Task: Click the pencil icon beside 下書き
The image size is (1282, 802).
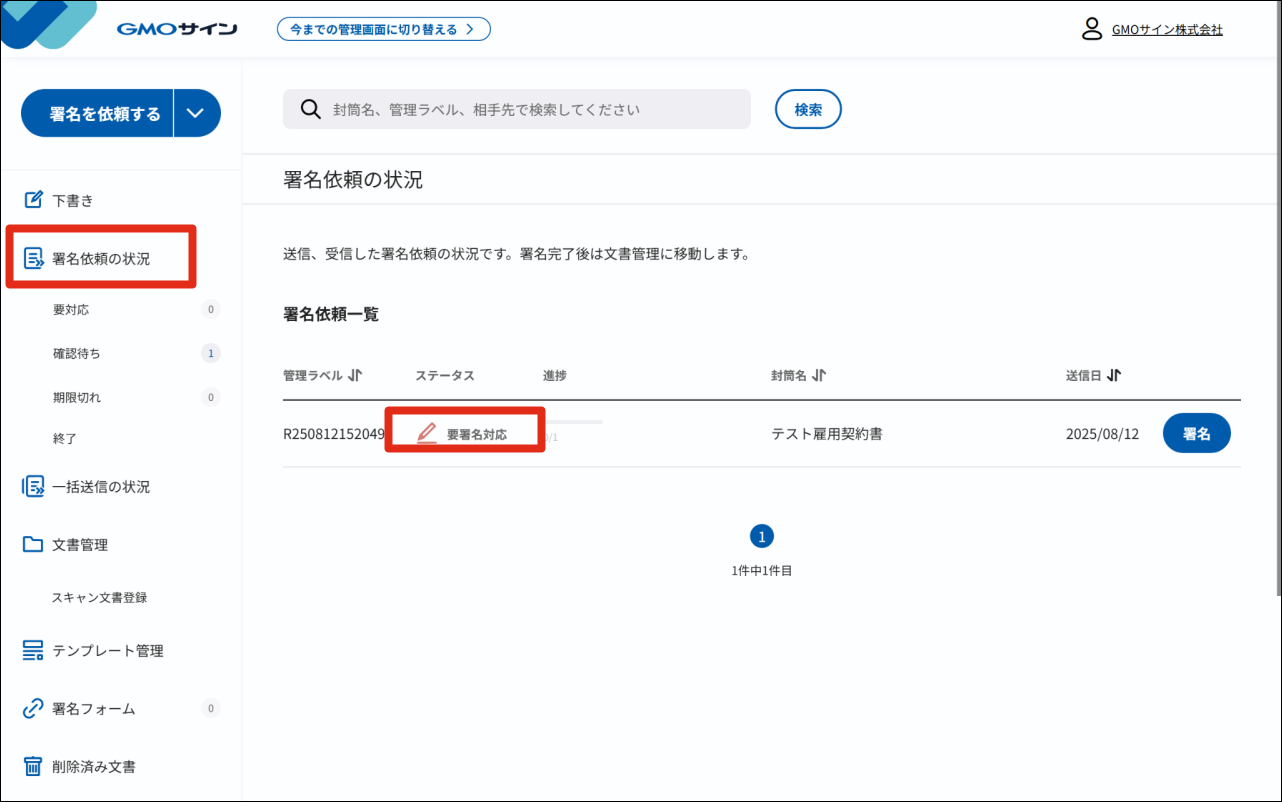Action: 34,200
